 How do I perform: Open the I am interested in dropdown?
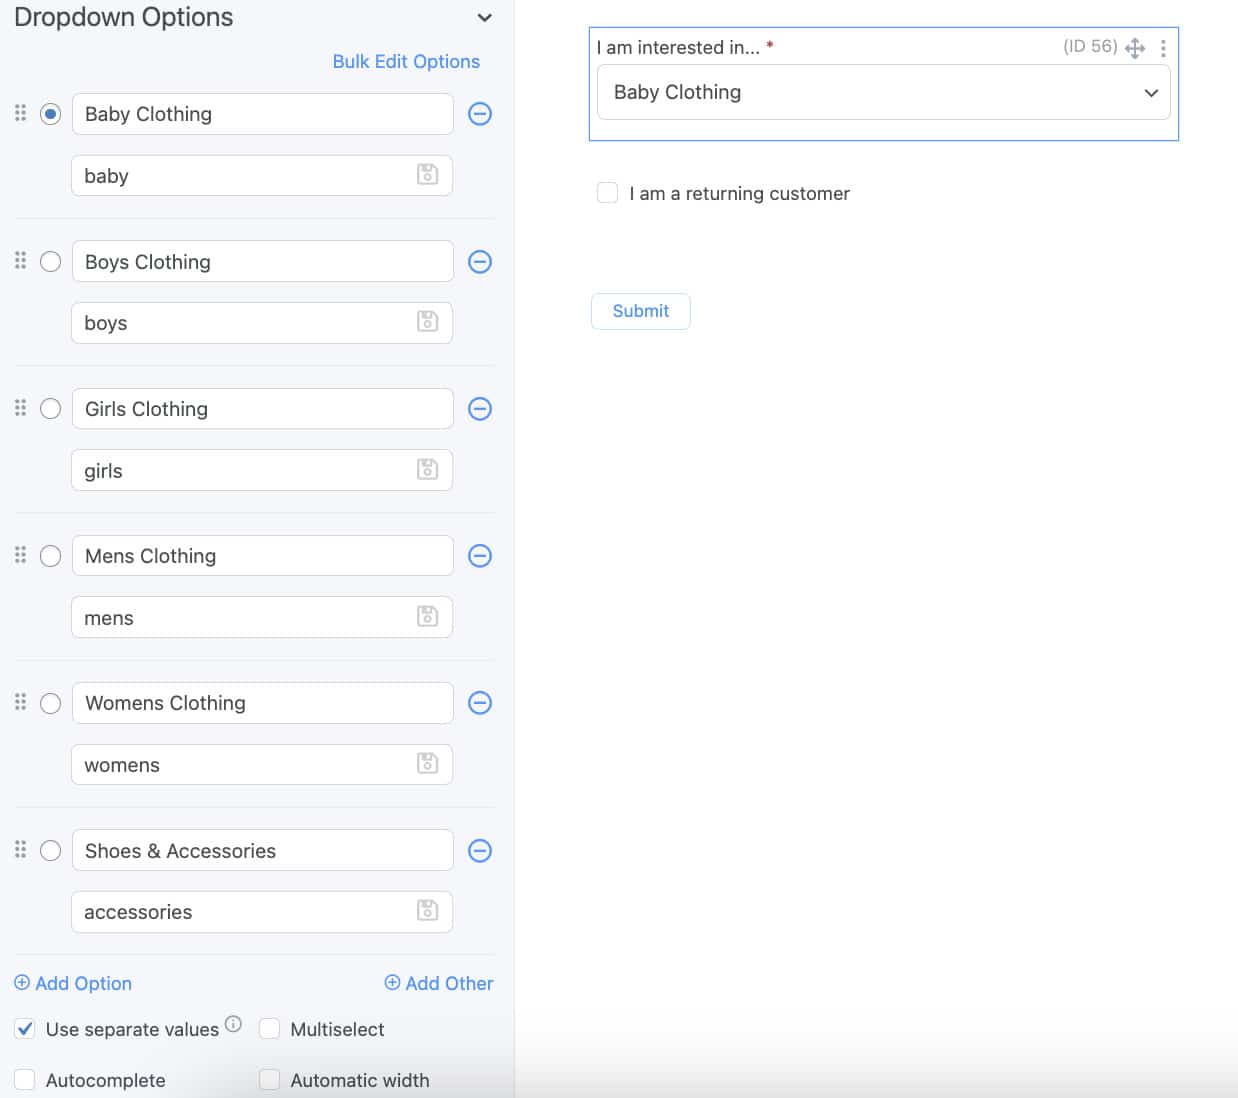click(884, 92)
